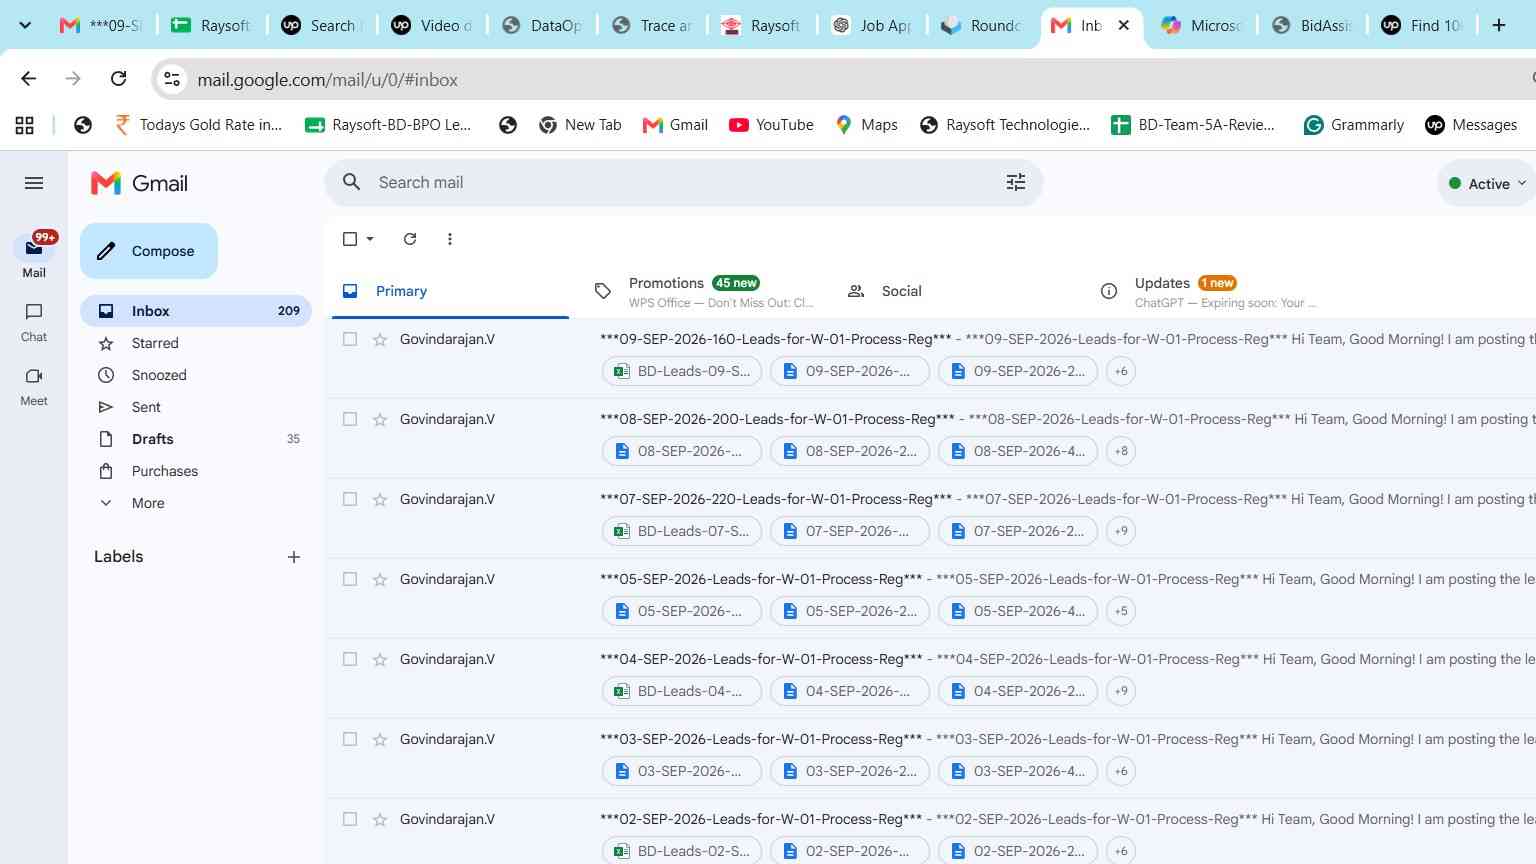Create new label with plus icon
This screenshot has height=864, width=1536.
point(294,557)
